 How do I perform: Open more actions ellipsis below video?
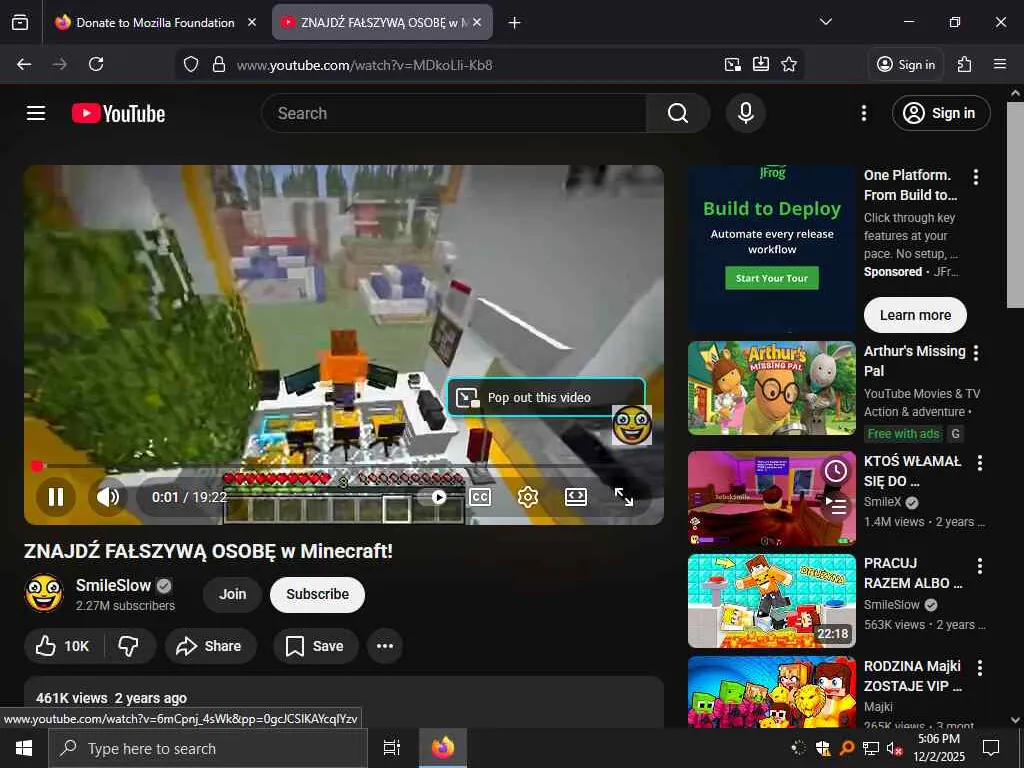[x=385, y=646]
